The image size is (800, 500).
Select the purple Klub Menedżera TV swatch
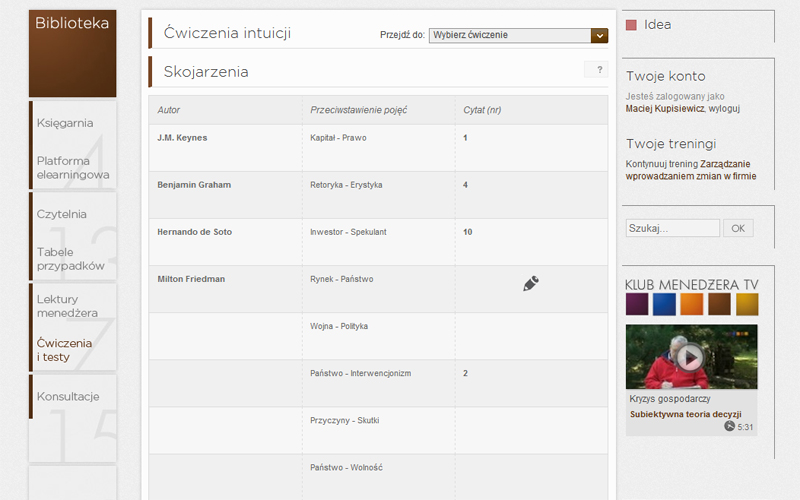[637, 304]
